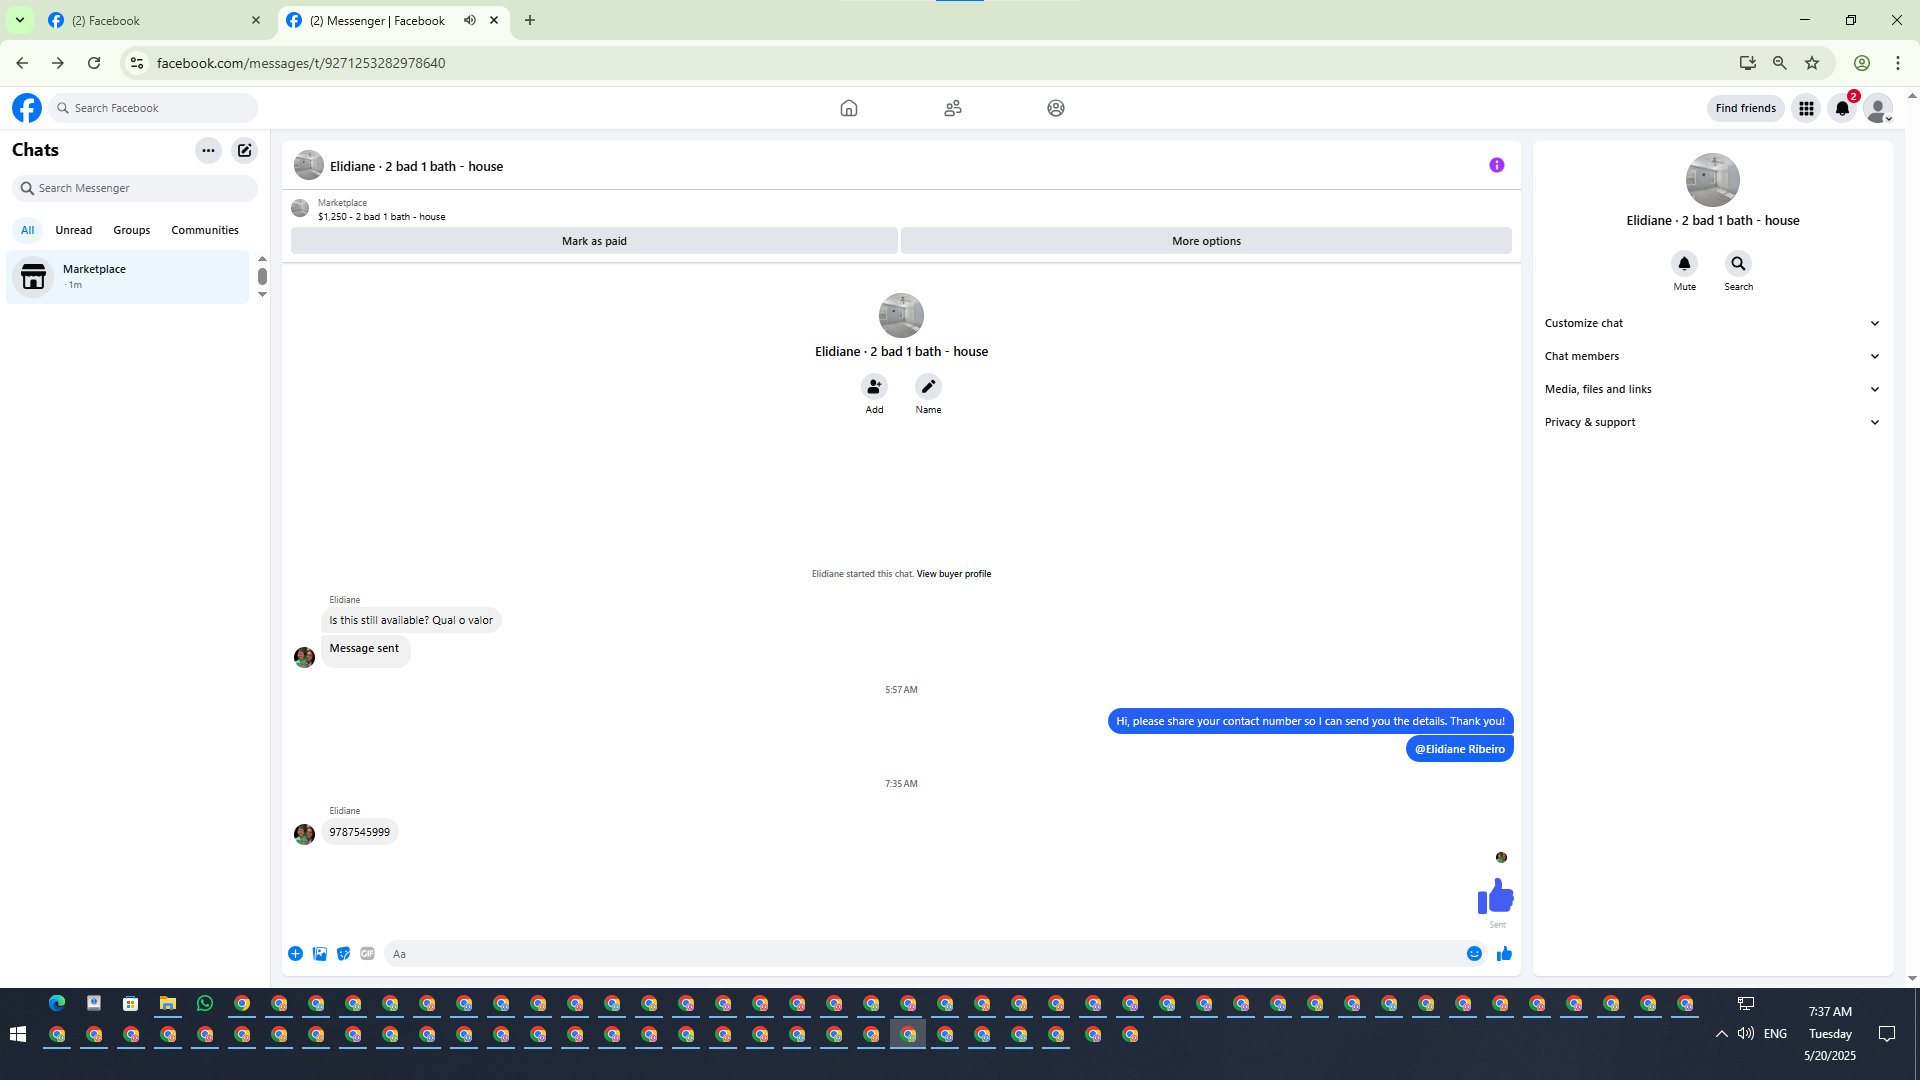The image size is (1920, 1080).
Task: Click the conversation information icon
Action: coord(1496,165)
